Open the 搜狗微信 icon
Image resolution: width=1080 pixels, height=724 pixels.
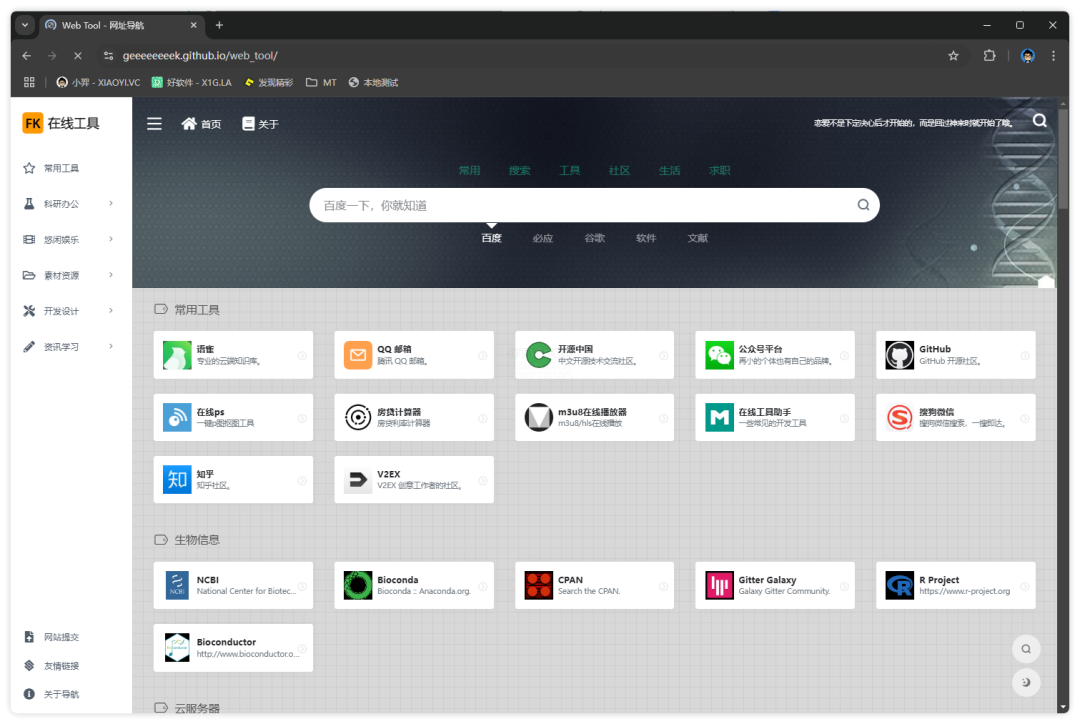tap(900, 417)
